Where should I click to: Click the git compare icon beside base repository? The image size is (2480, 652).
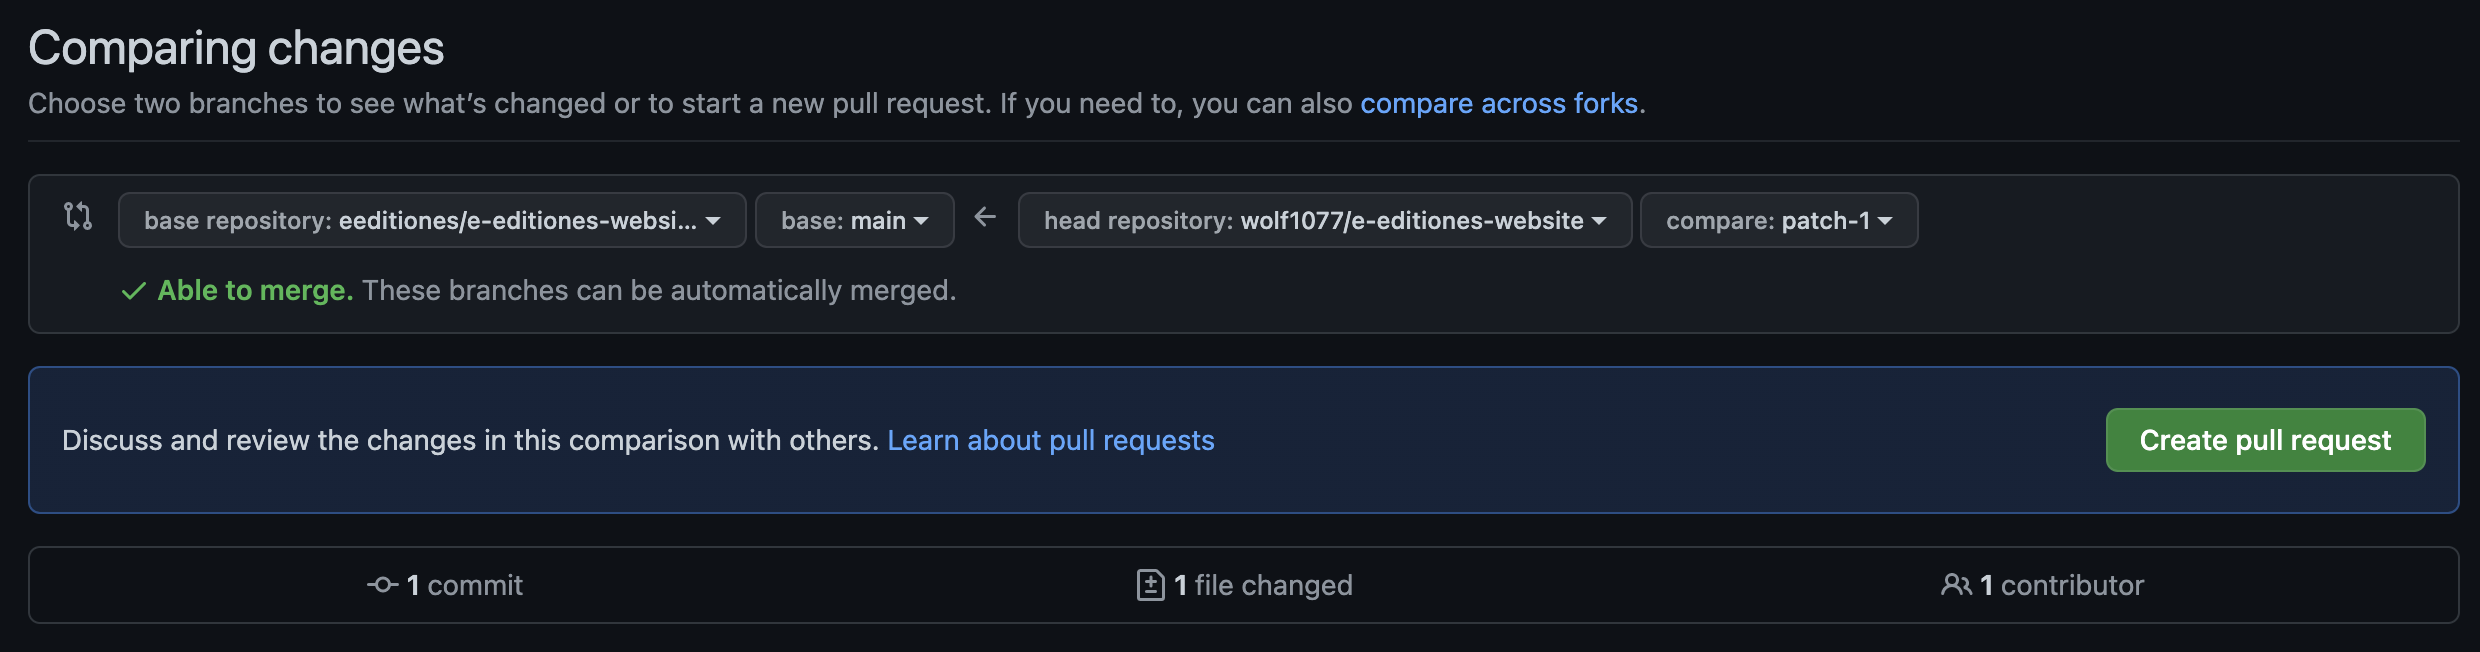[x=78, y=216]
